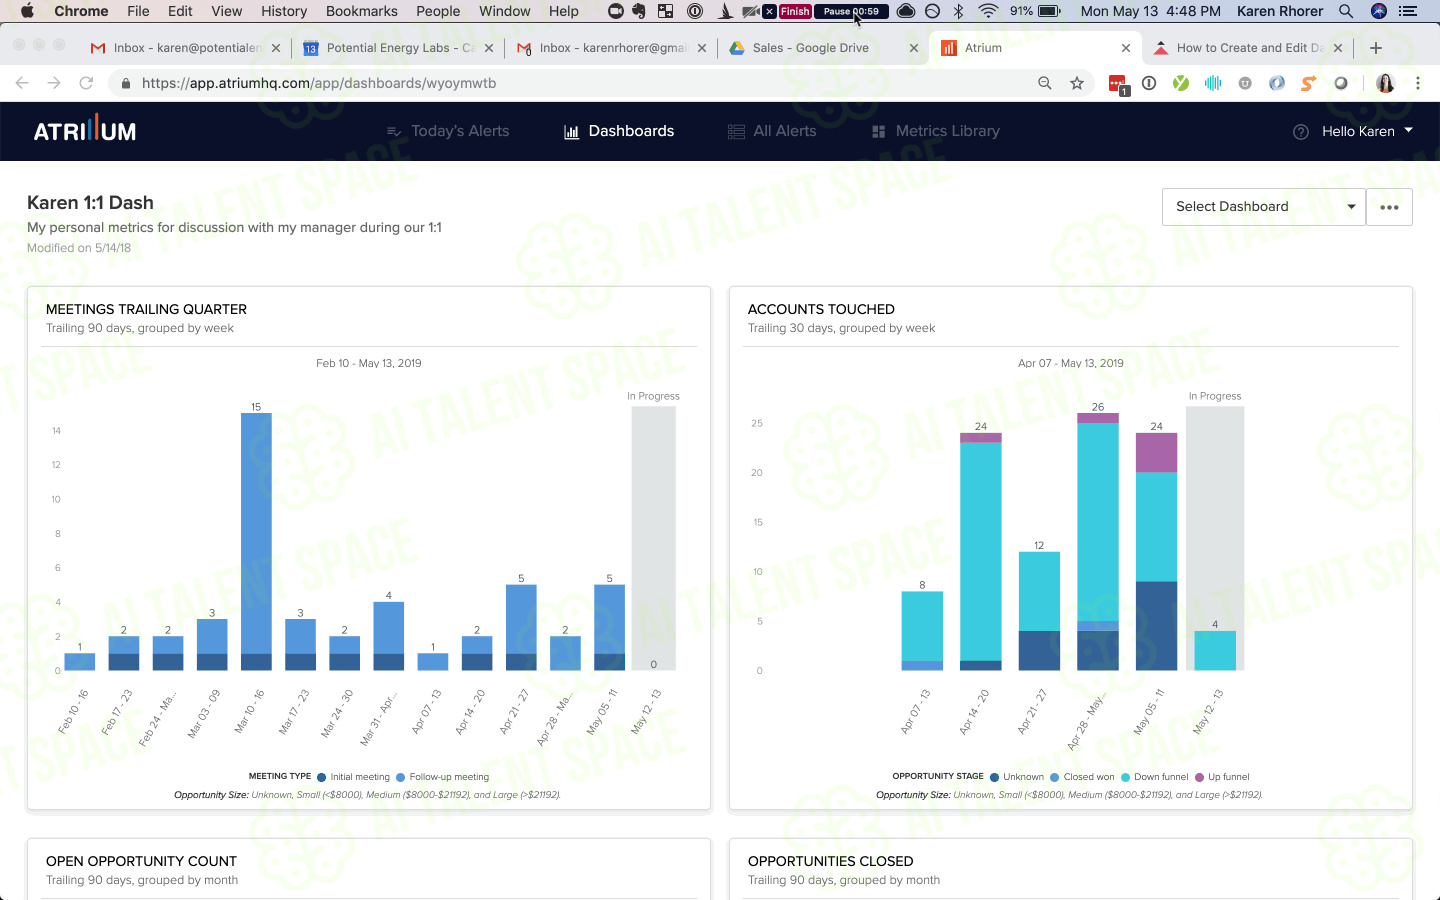Bookmark this page with star icon
This screenshot has width=1440, height=900.
point(1077,83)
